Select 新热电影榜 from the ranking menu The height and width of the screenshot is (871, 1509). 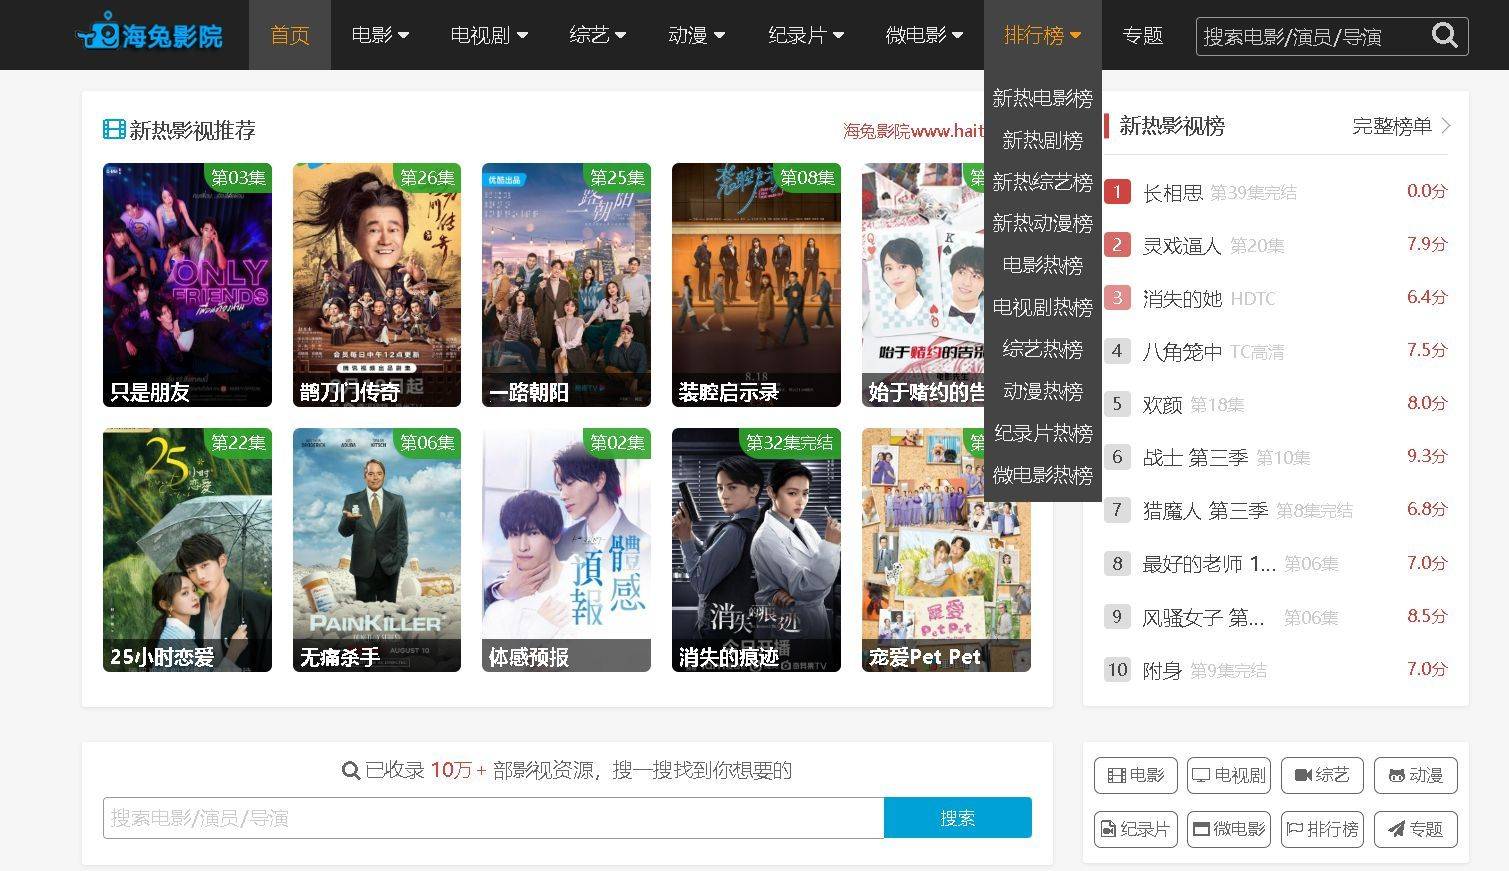tap(1042, 98)
